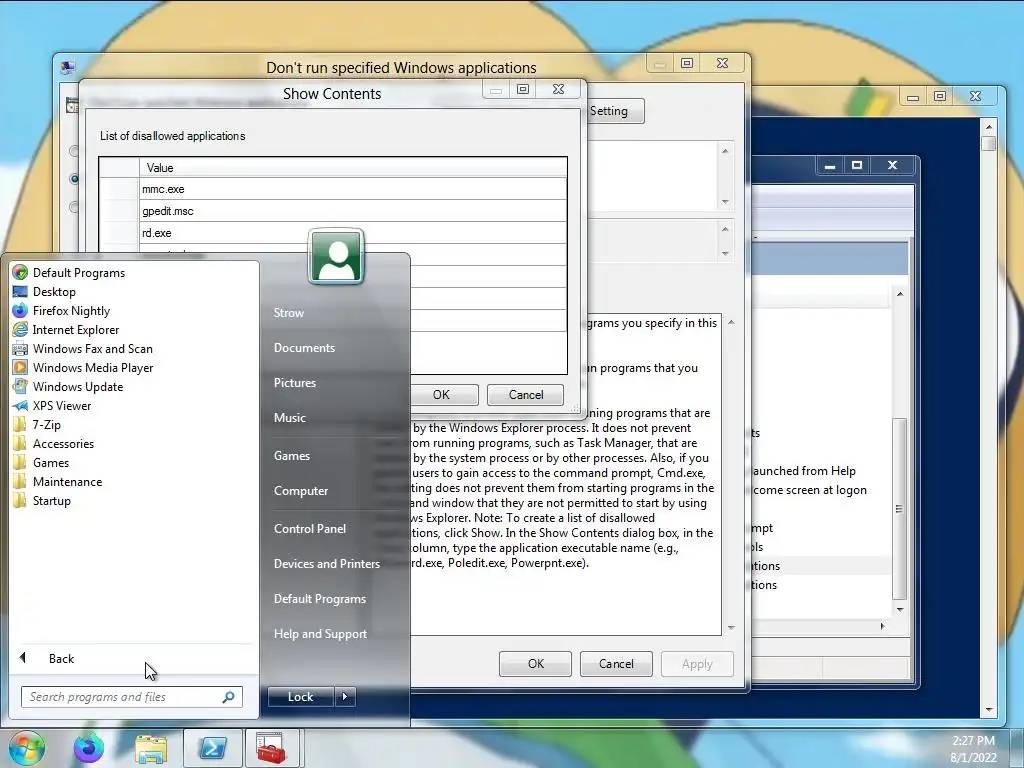Open Documents from the Start menu

click(304, 348)
